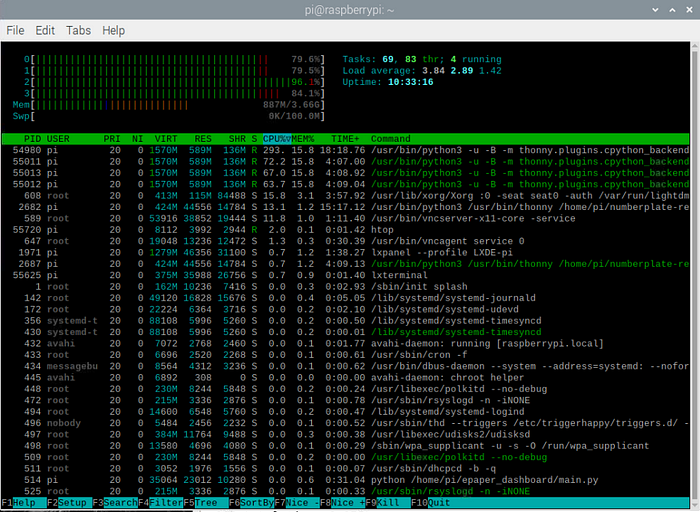This screenshot has height=512, width=700.
Task: Select the epaper_dashboard main.py row
Action: click(346, 480)
